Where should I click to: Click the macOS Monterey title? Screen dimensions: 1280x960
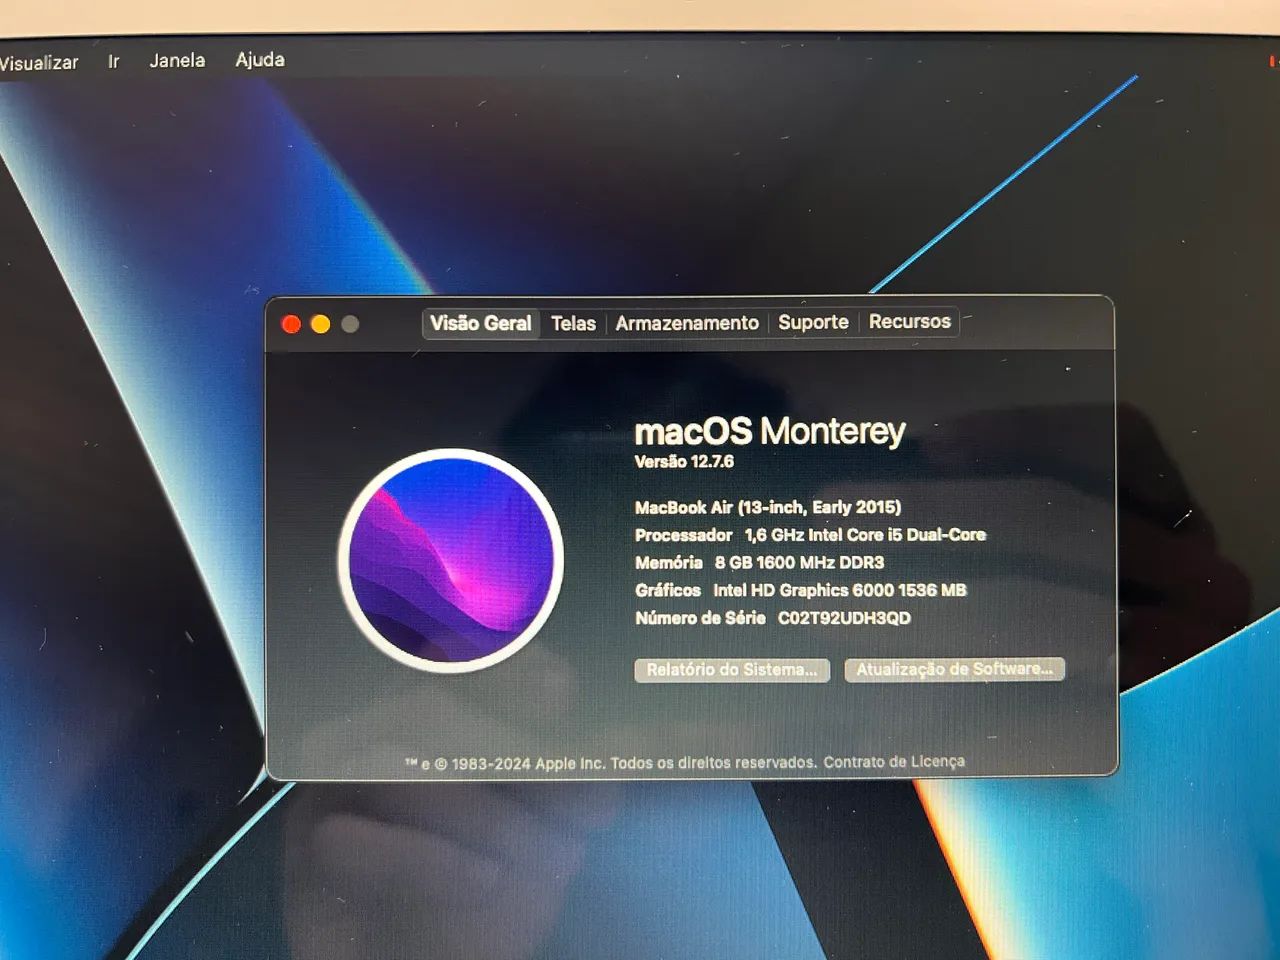point(770,431)
